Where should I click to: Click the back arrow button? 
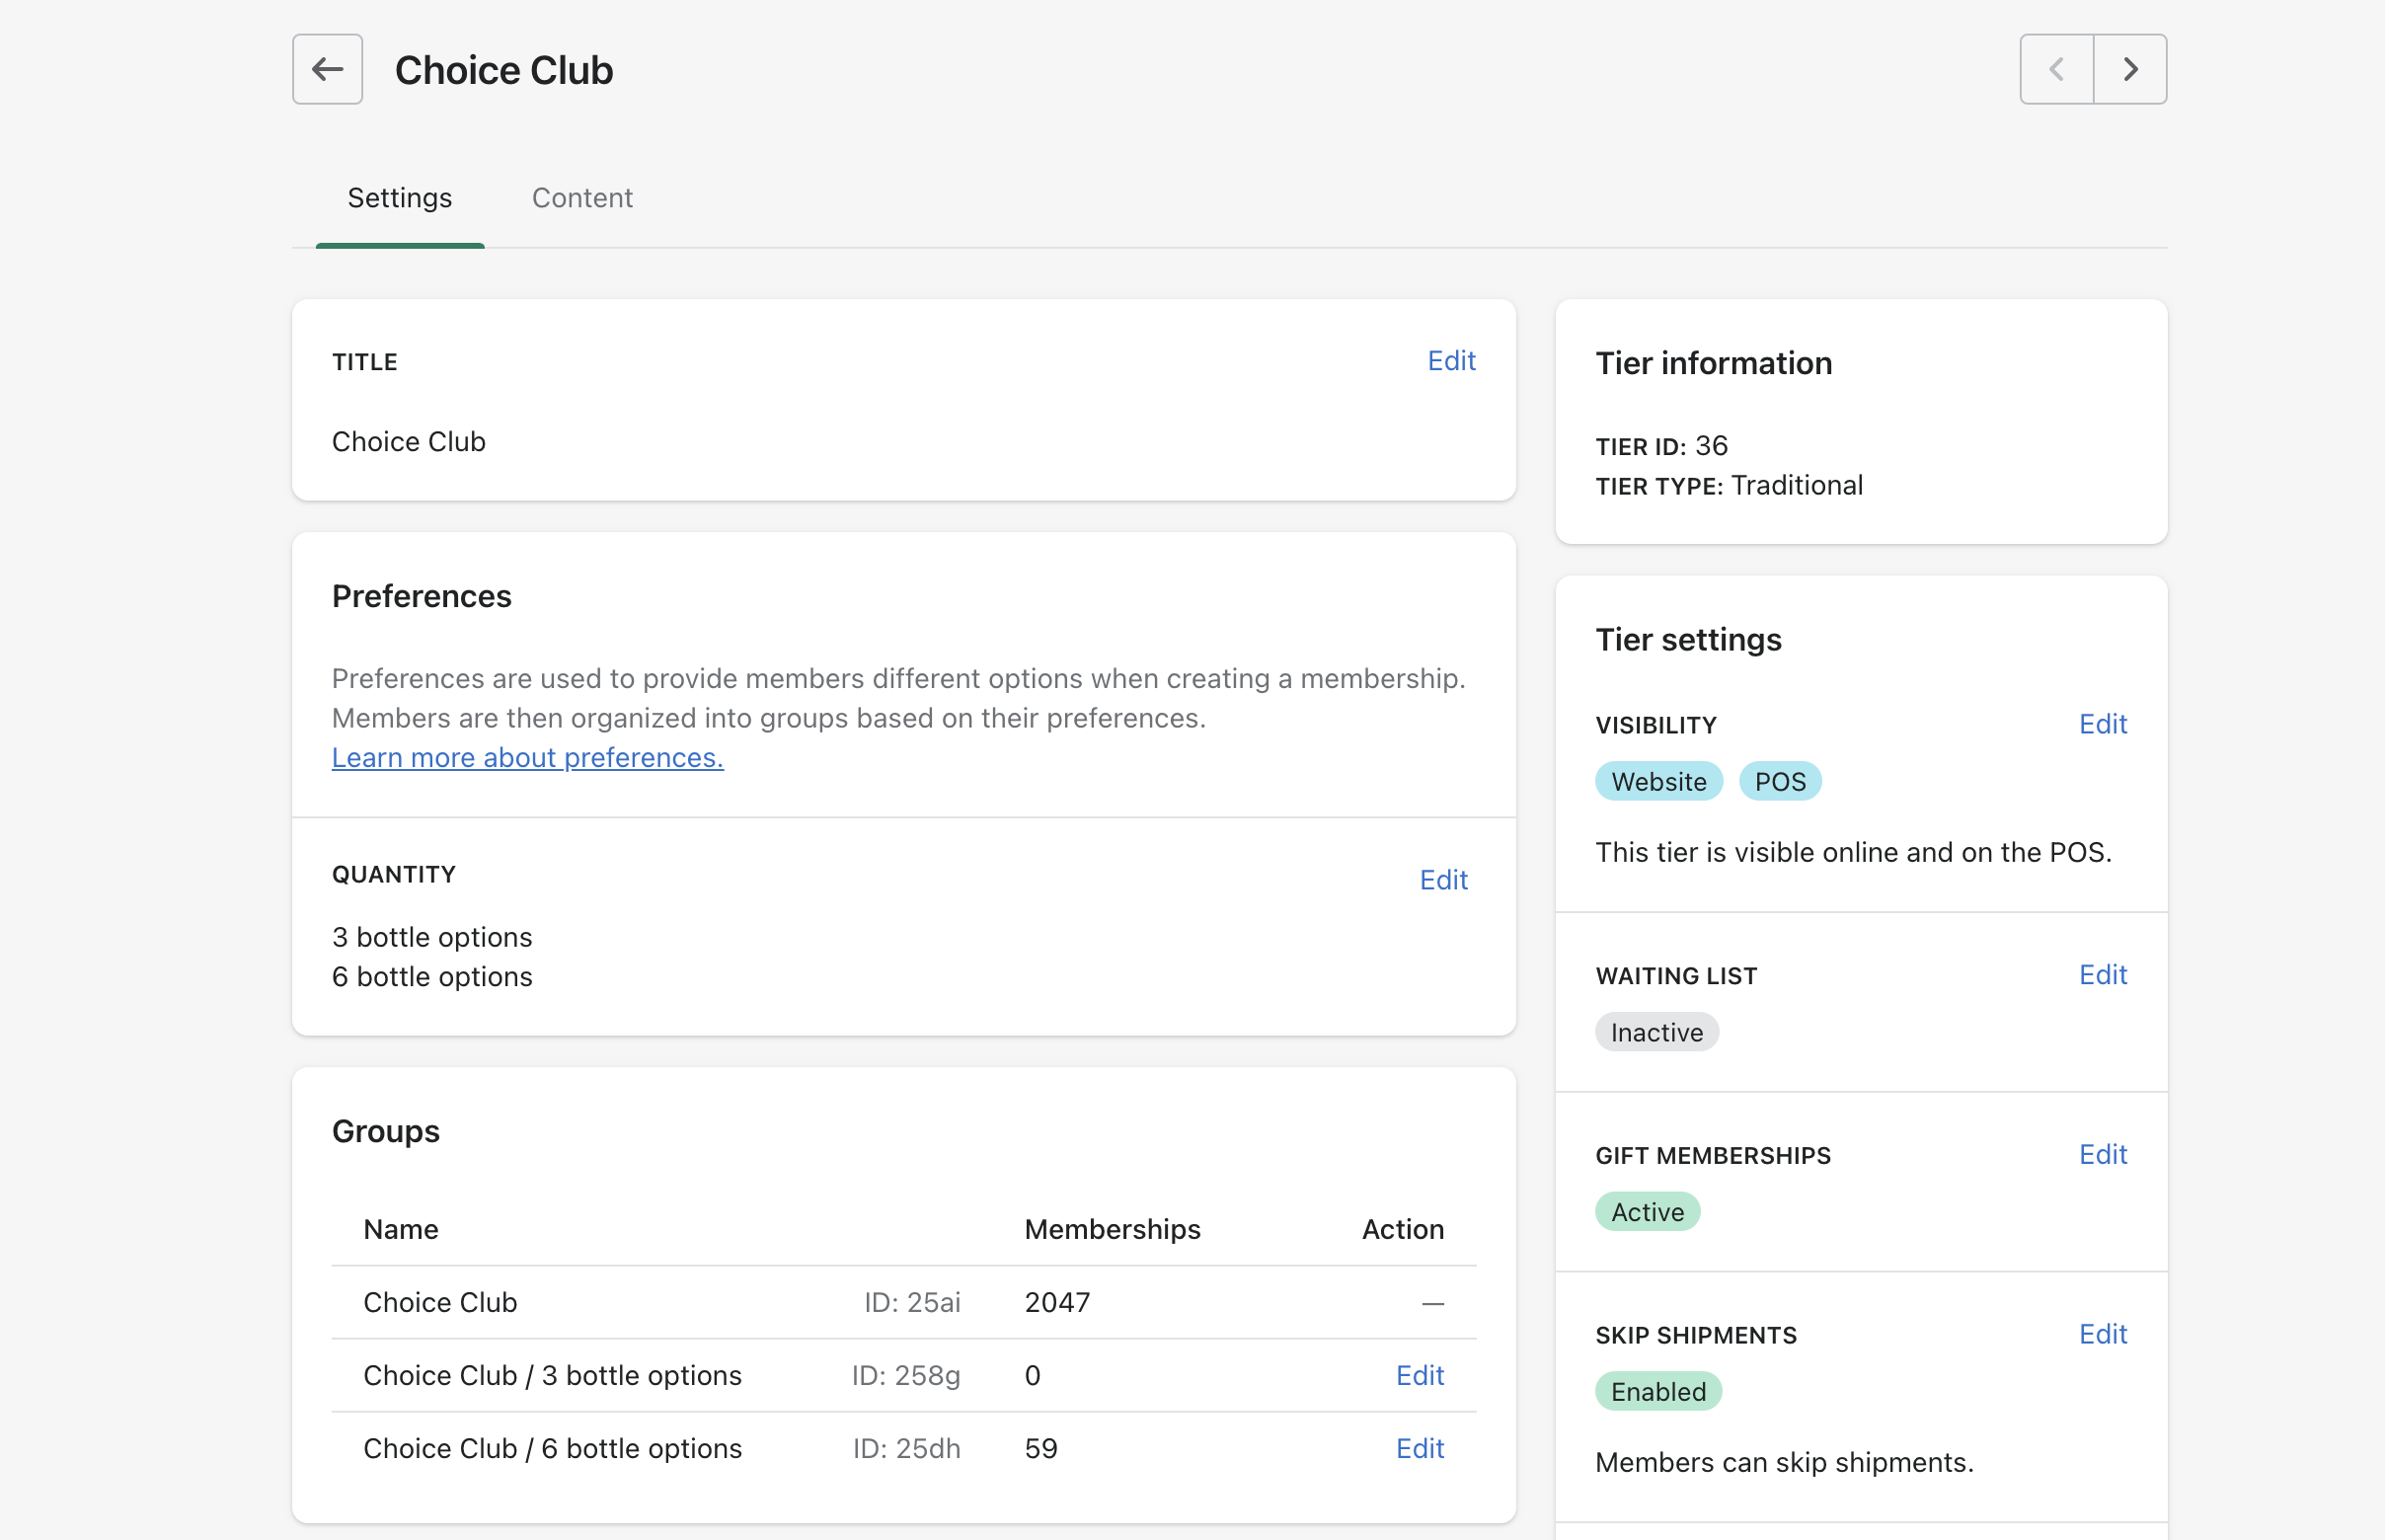tap(327, 69)
